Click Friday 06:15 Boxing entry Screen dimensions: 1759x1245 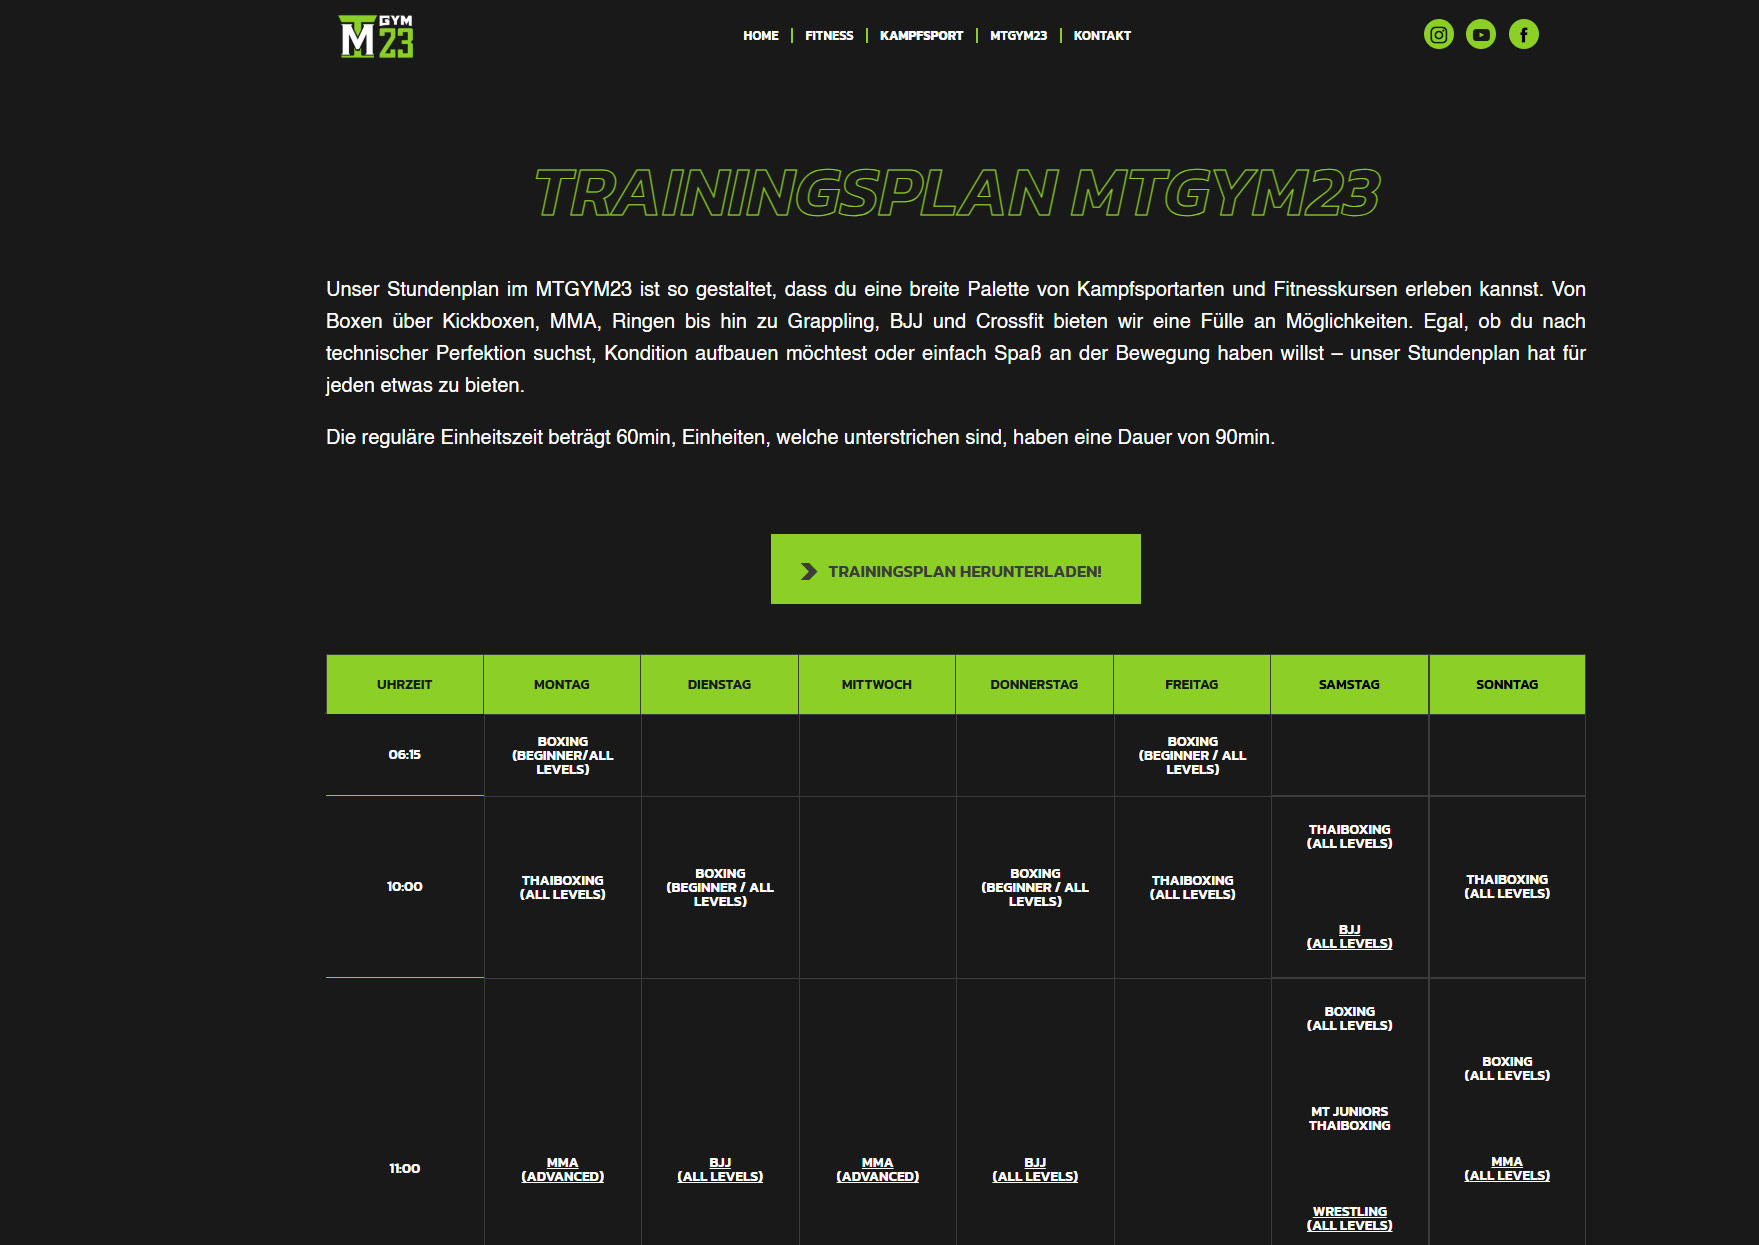tap(1192, 755)
